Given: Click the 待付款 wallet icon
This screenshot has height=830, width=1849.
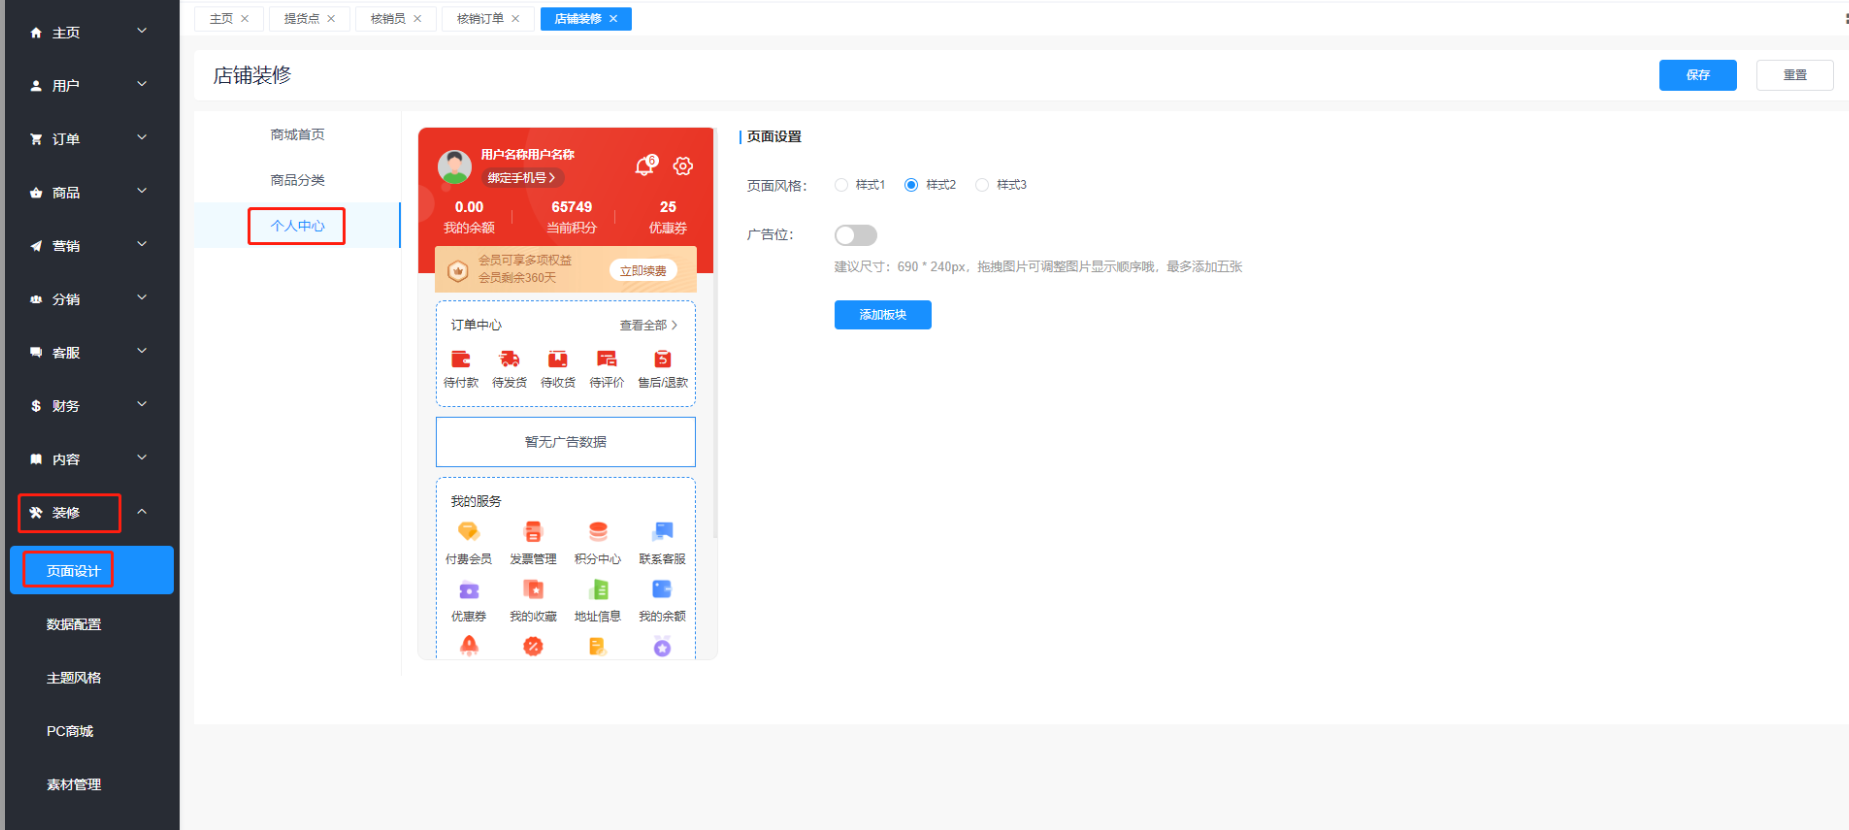Looking at the screenshot, I should tap(461, 359).
